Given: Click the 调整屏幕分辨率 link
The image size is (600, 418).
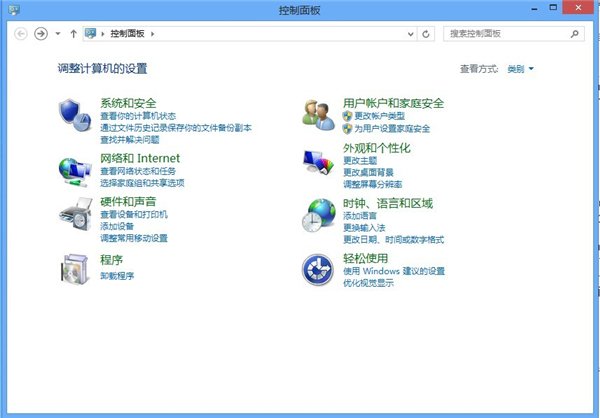Looking at the screenshot, I should tap(372, 184).
